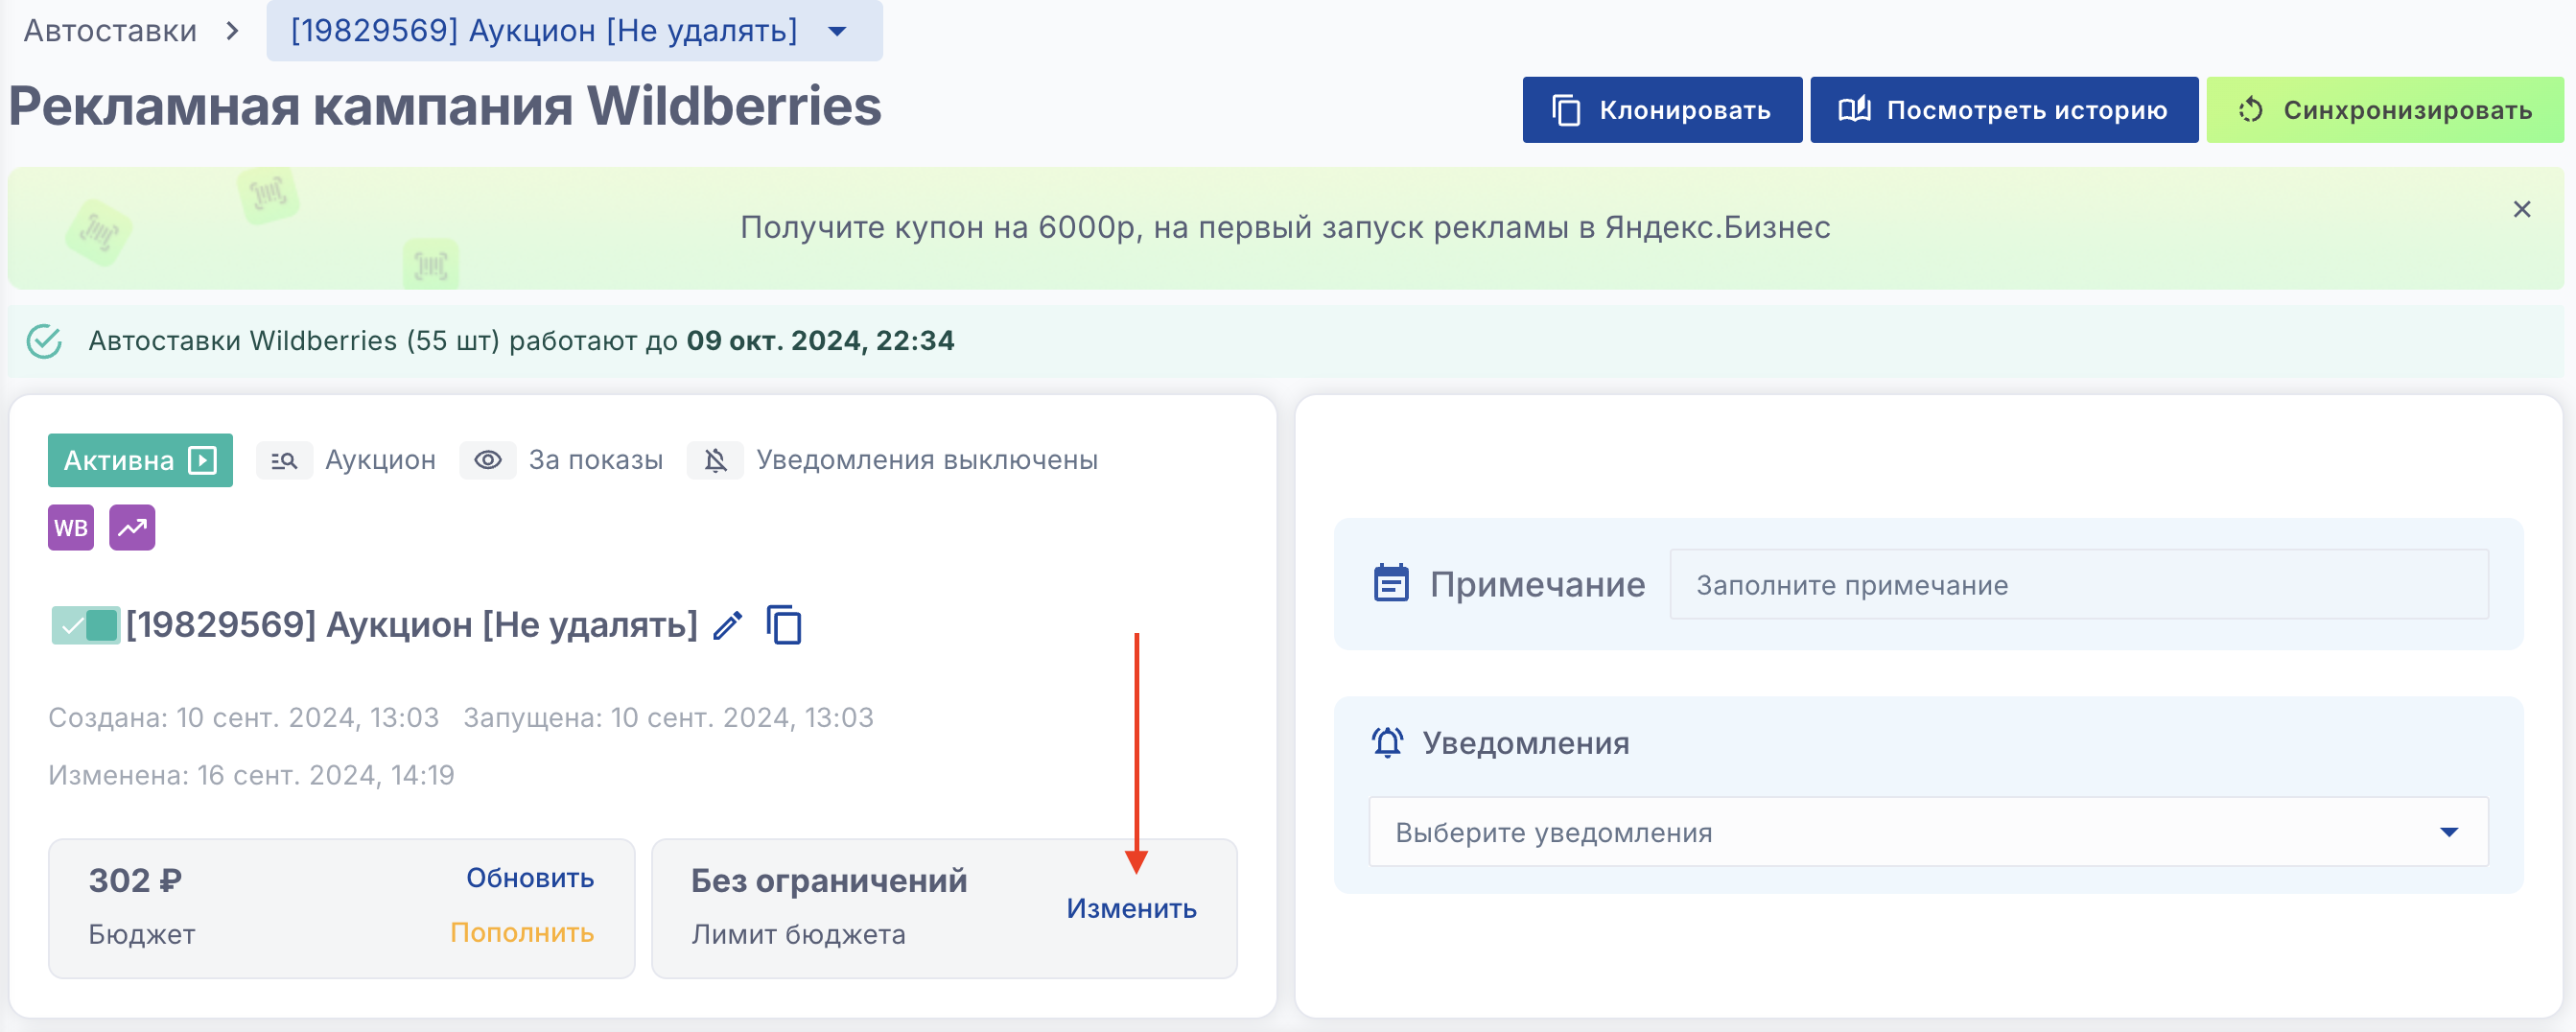Open Посмотреть историю
Viewport: 2576px width, 1032px height.
[x=2003, y=110]
